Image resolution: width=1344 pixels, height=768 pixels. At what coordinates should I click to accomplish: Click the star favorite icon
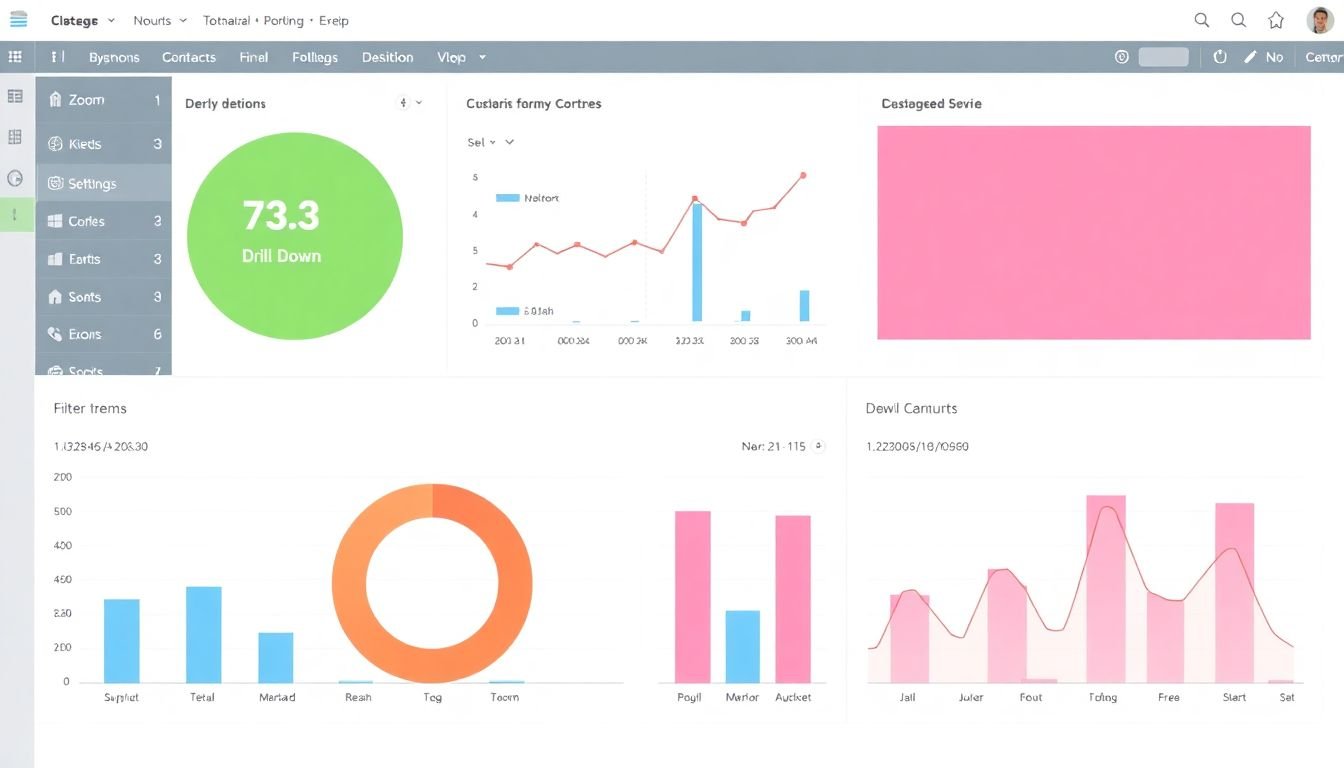tap(1276, 20)
